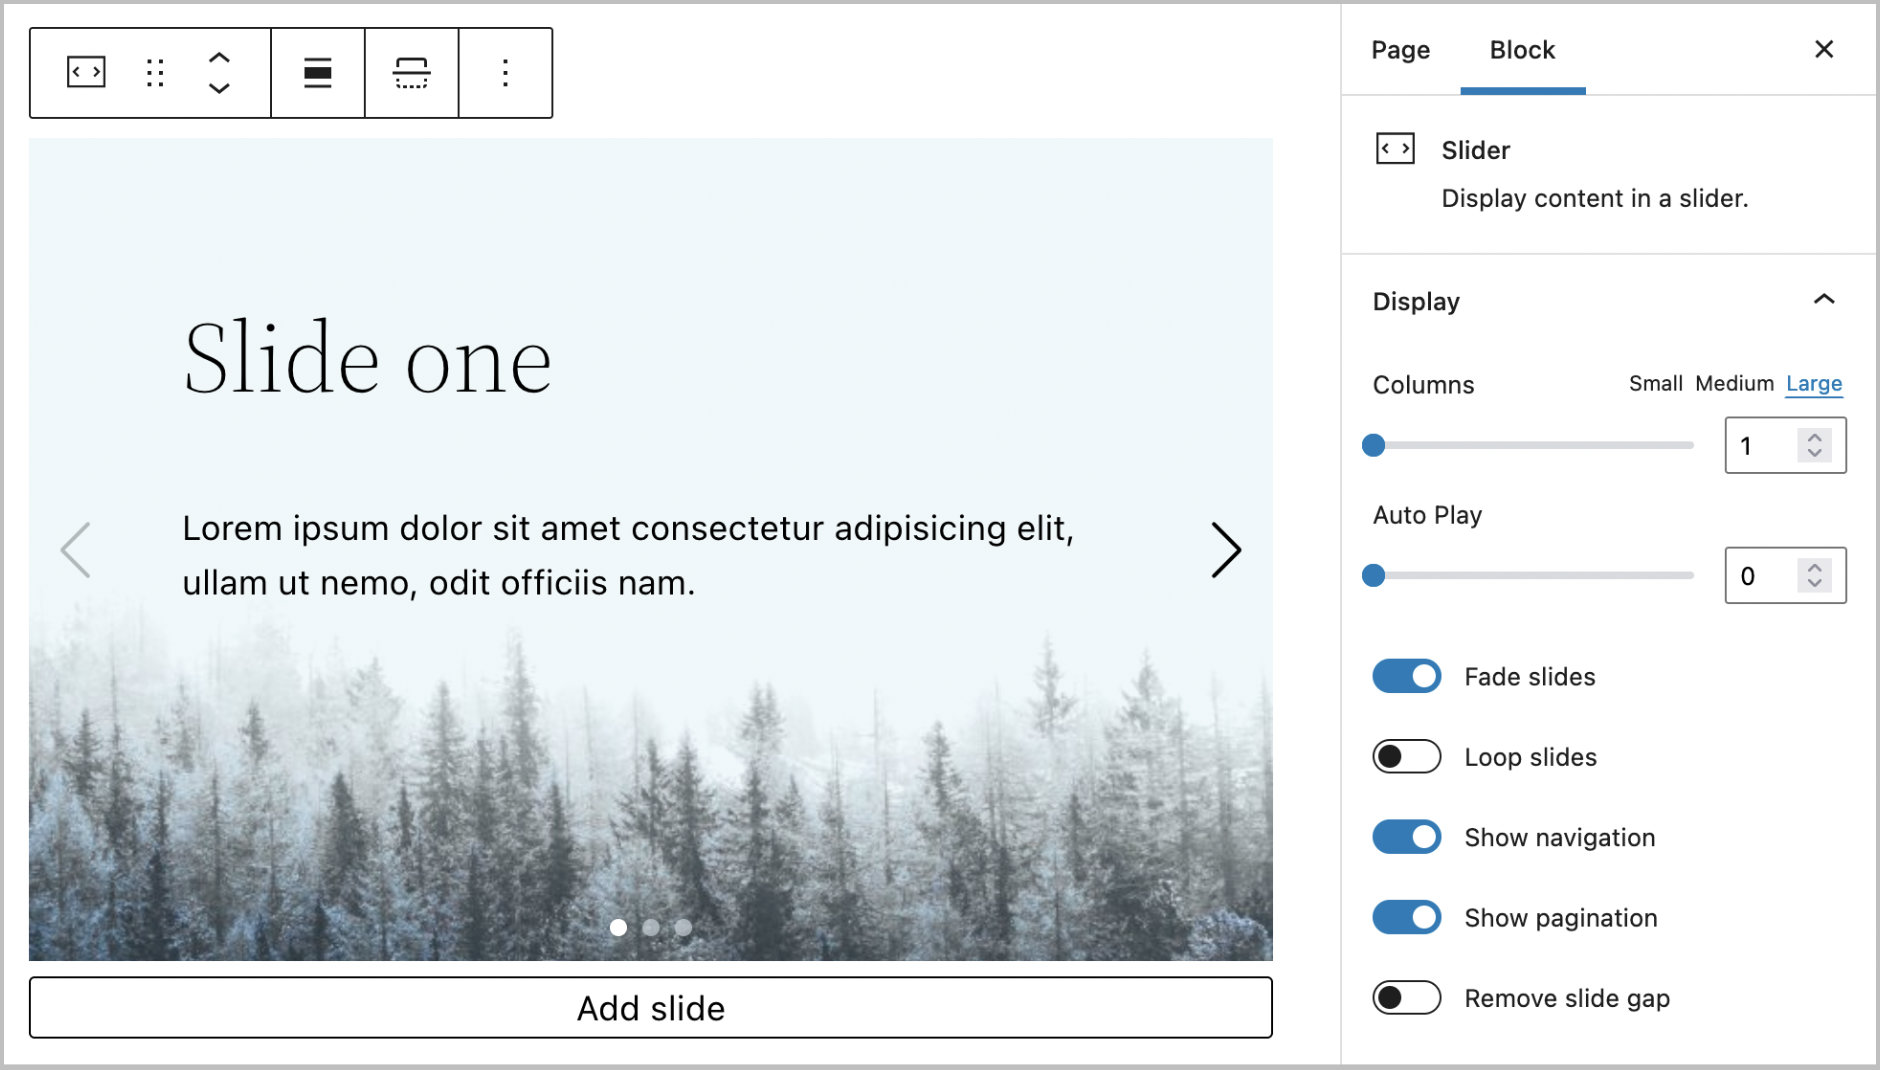
Task: Click the drag handle icon in block toolbar
Action: click(154, 72)
